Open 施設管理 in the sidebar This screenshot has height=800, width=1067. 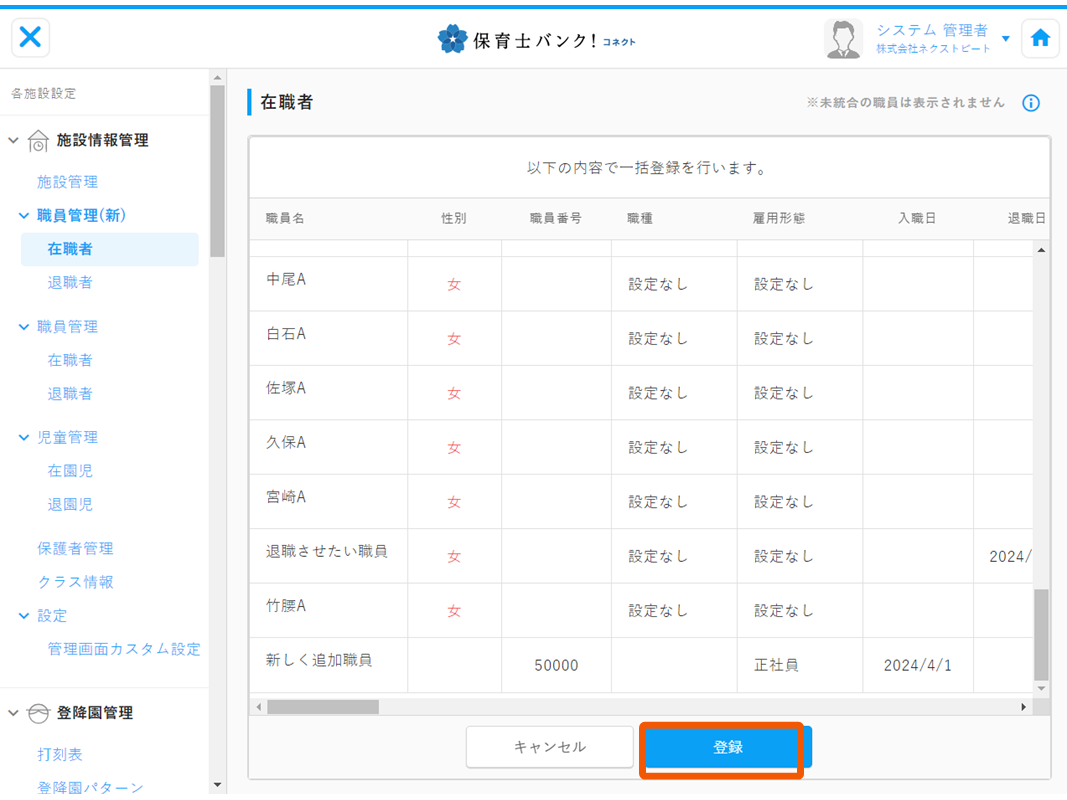point(67,182)
